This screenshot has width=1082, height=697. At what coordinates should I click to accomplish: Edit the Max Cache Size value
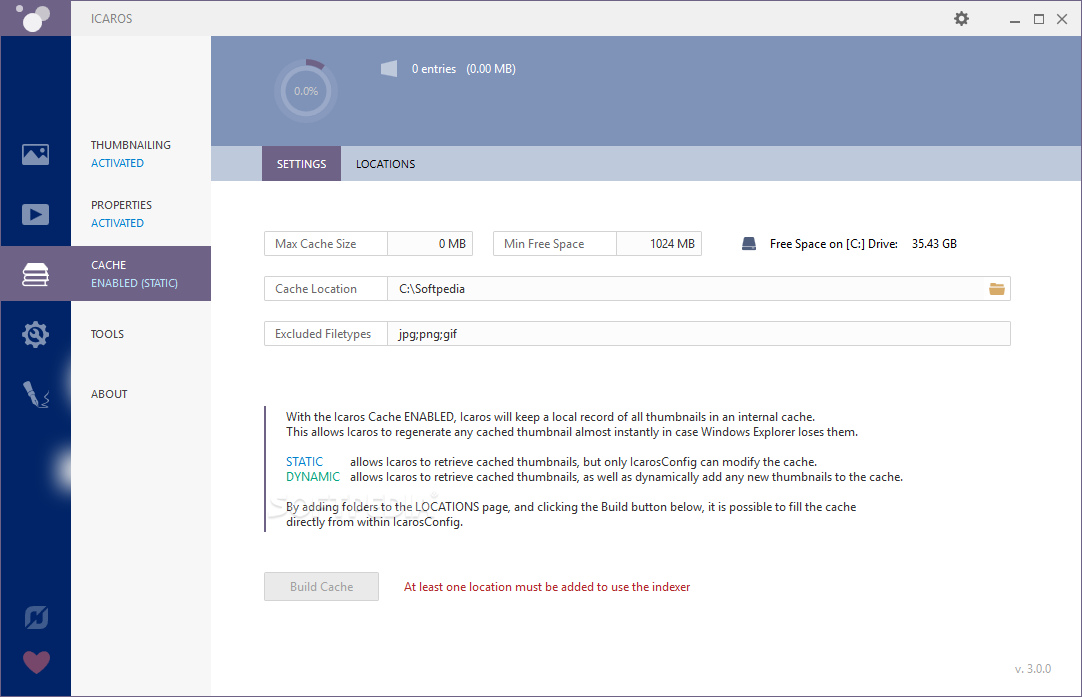tap(430, 244)
